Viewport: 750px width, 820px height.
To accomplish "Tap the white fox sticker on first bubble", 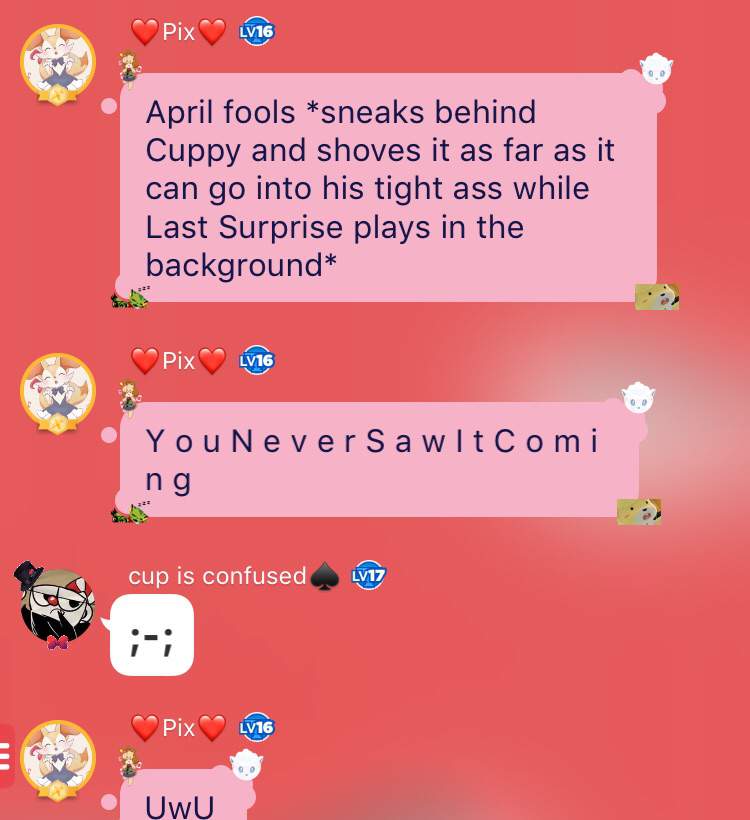I will 656,69.
